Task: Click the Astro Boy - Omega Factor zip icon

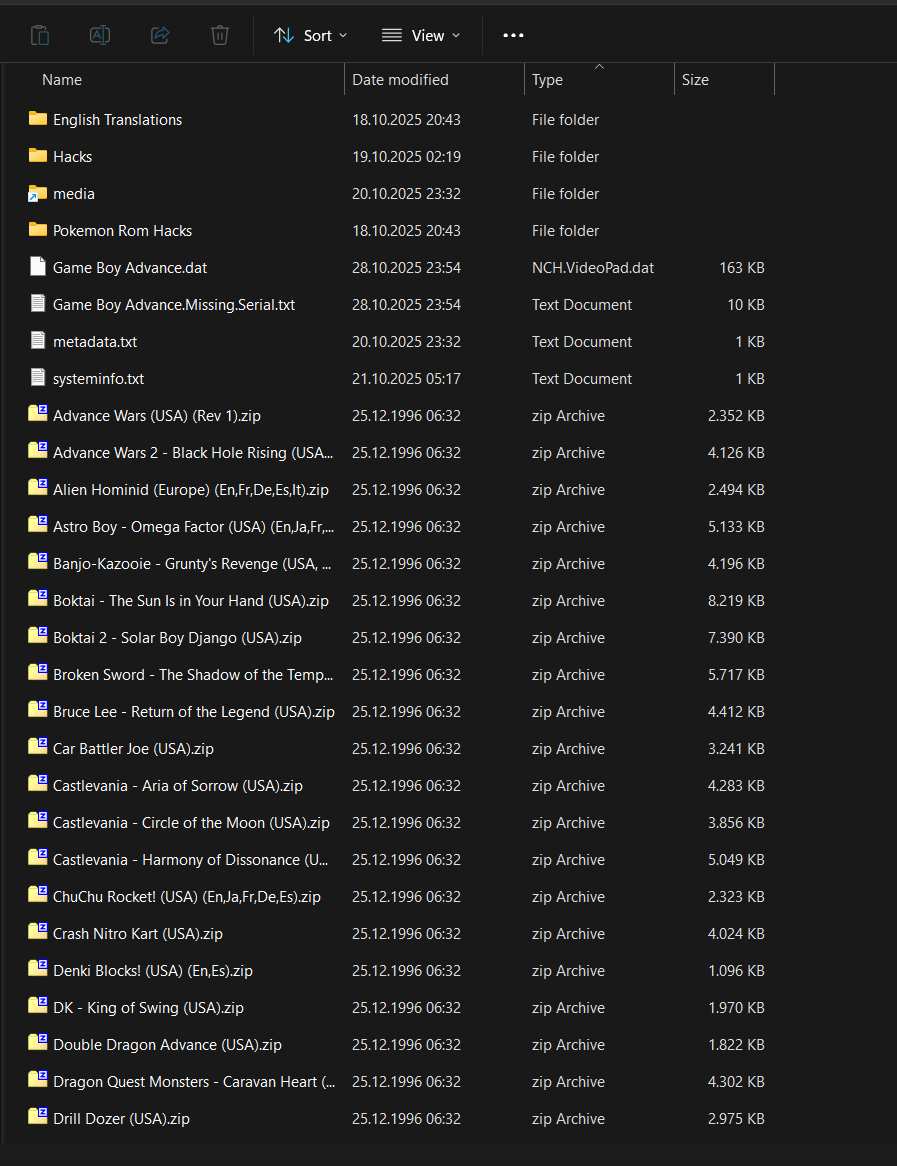Action: pos(38,526)
